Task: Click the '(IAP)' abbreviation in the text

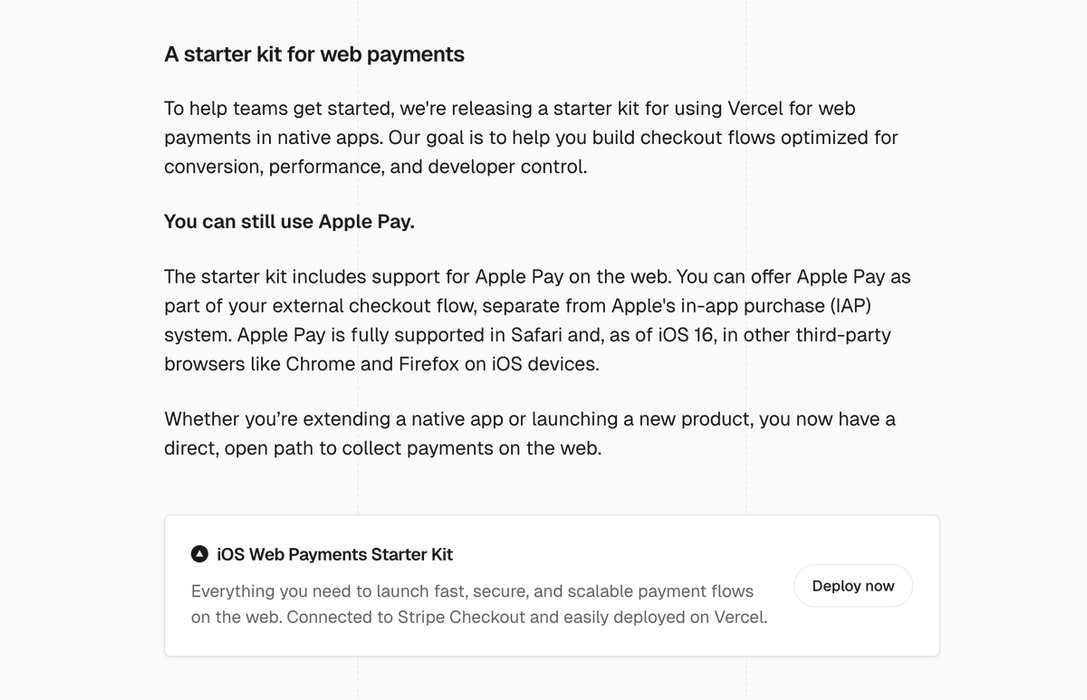Action: [x=850, y=305]
